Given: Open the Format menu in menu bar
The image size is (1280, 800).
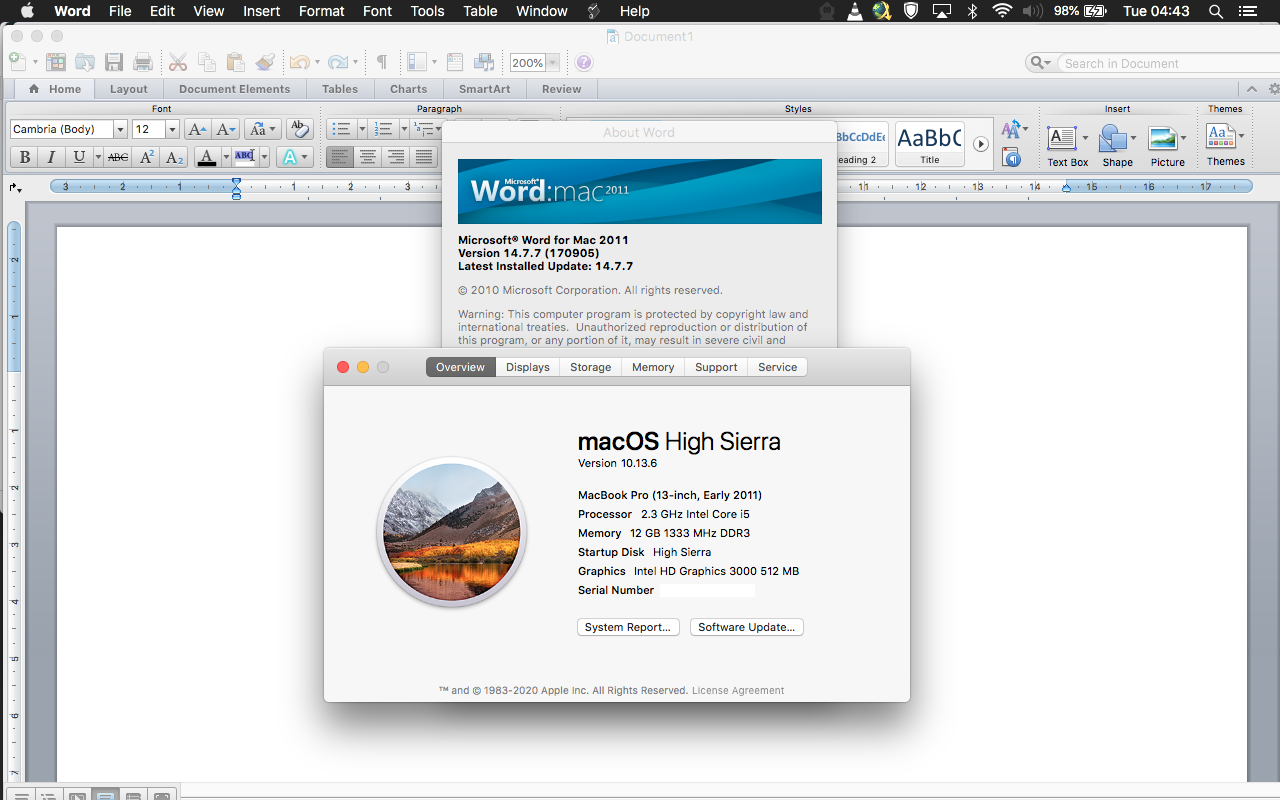Looking at the screenshot, I should [322, 11].
